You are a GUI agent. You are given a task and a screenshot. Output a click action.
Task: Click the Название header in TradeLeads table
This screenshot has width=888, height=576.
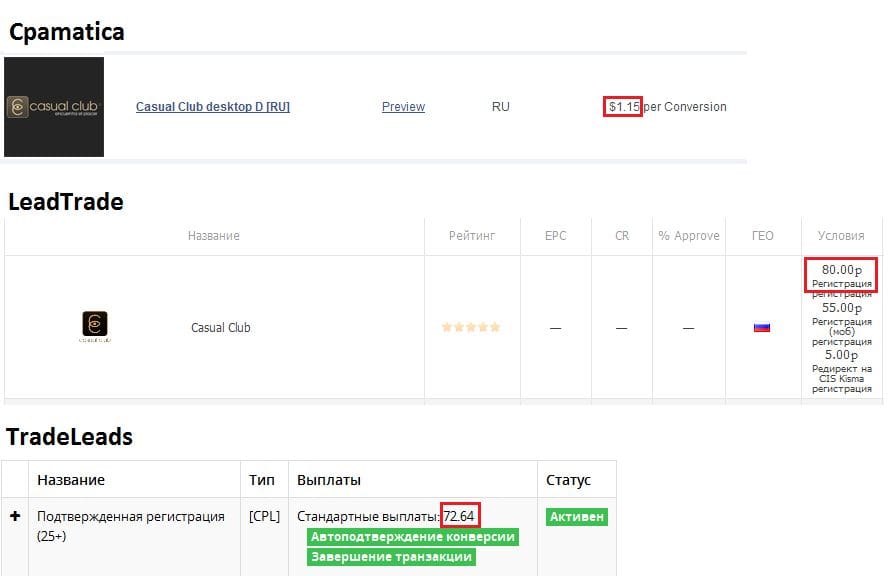[71, 480]
